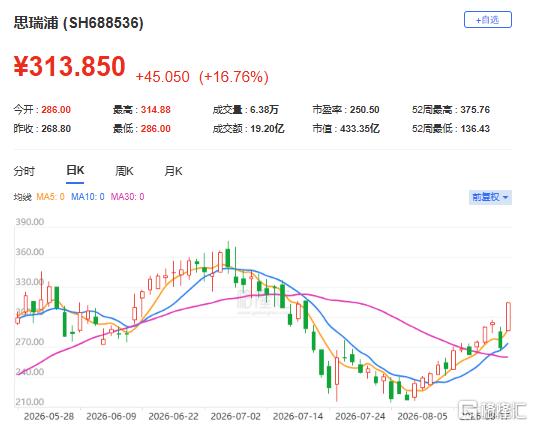Open the 月K chart tab
533x427 pixels.
[173, 171]
